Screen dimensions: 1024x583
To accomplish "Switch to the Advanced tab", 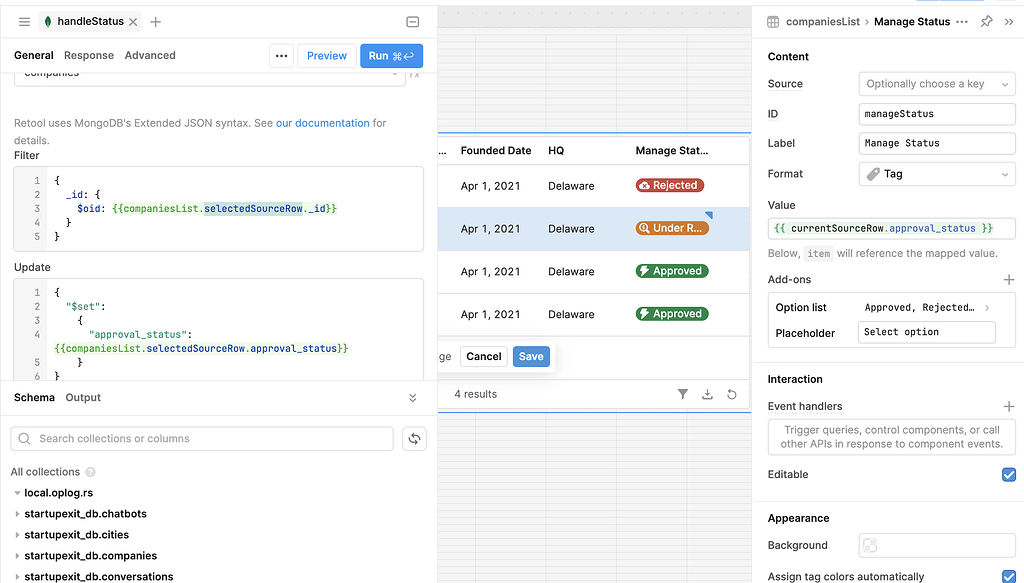I will point(150,55).
